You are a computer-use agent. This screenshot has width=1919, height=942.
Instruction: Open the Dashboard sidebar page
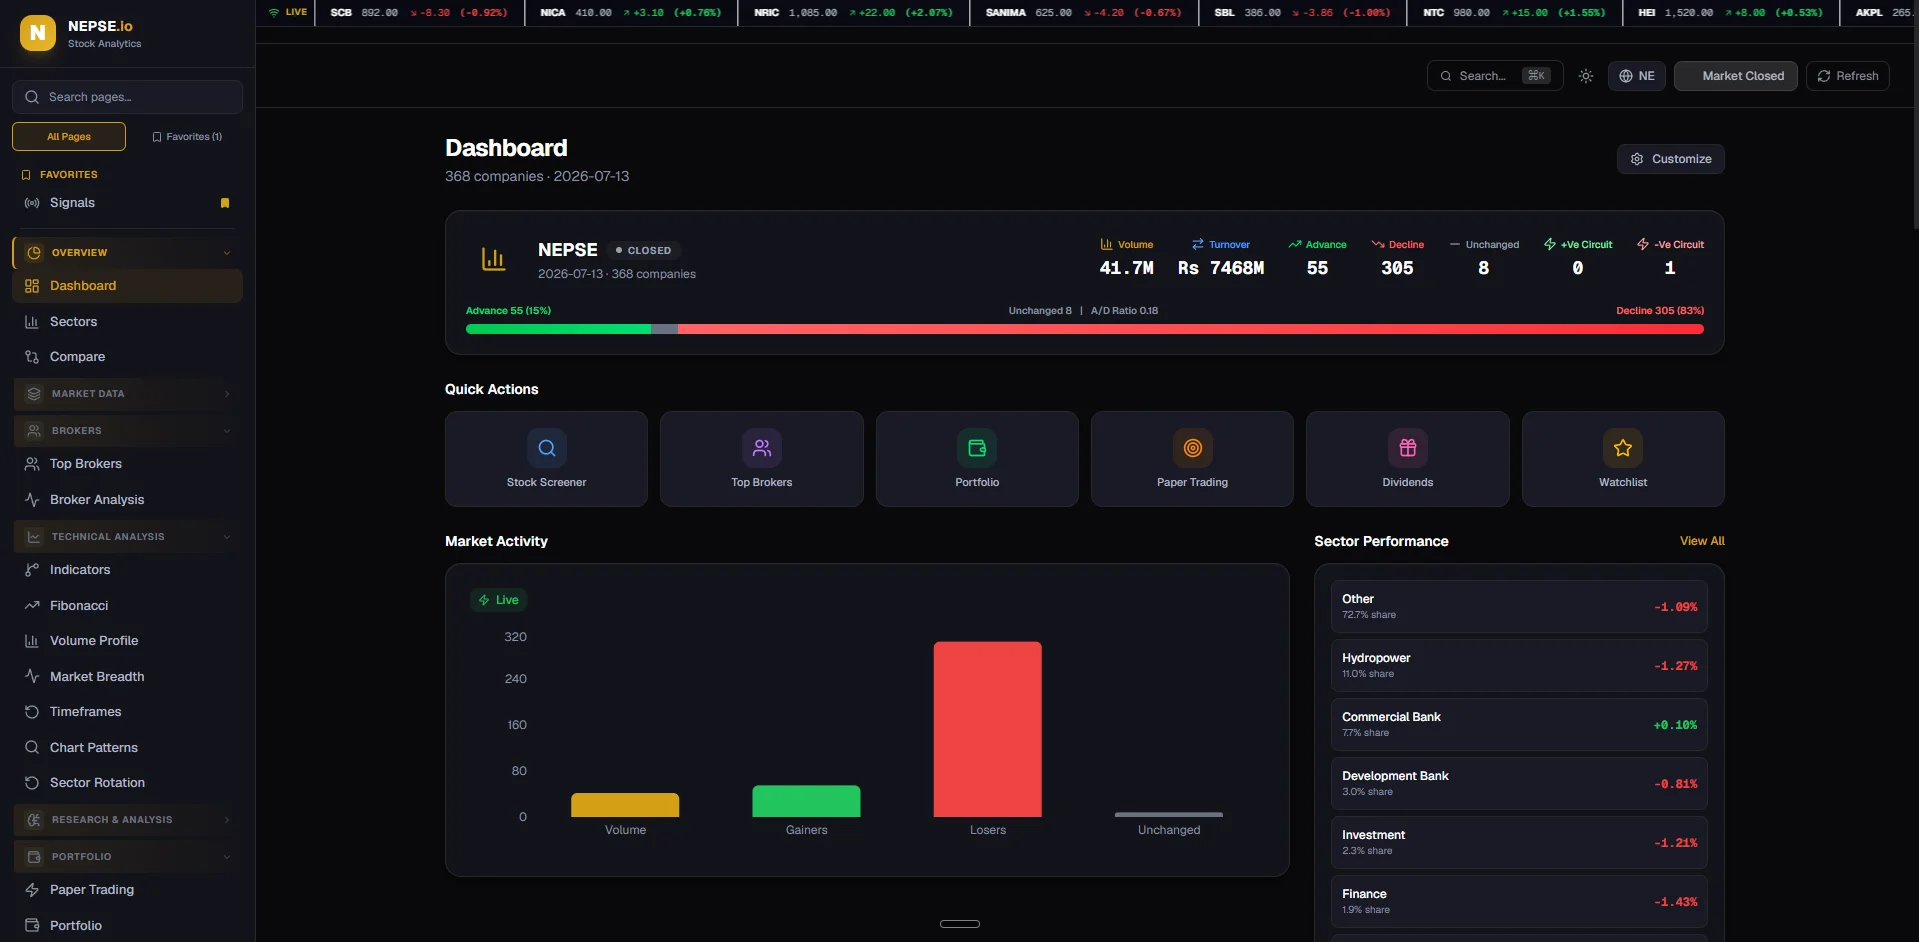coord(127,286)
